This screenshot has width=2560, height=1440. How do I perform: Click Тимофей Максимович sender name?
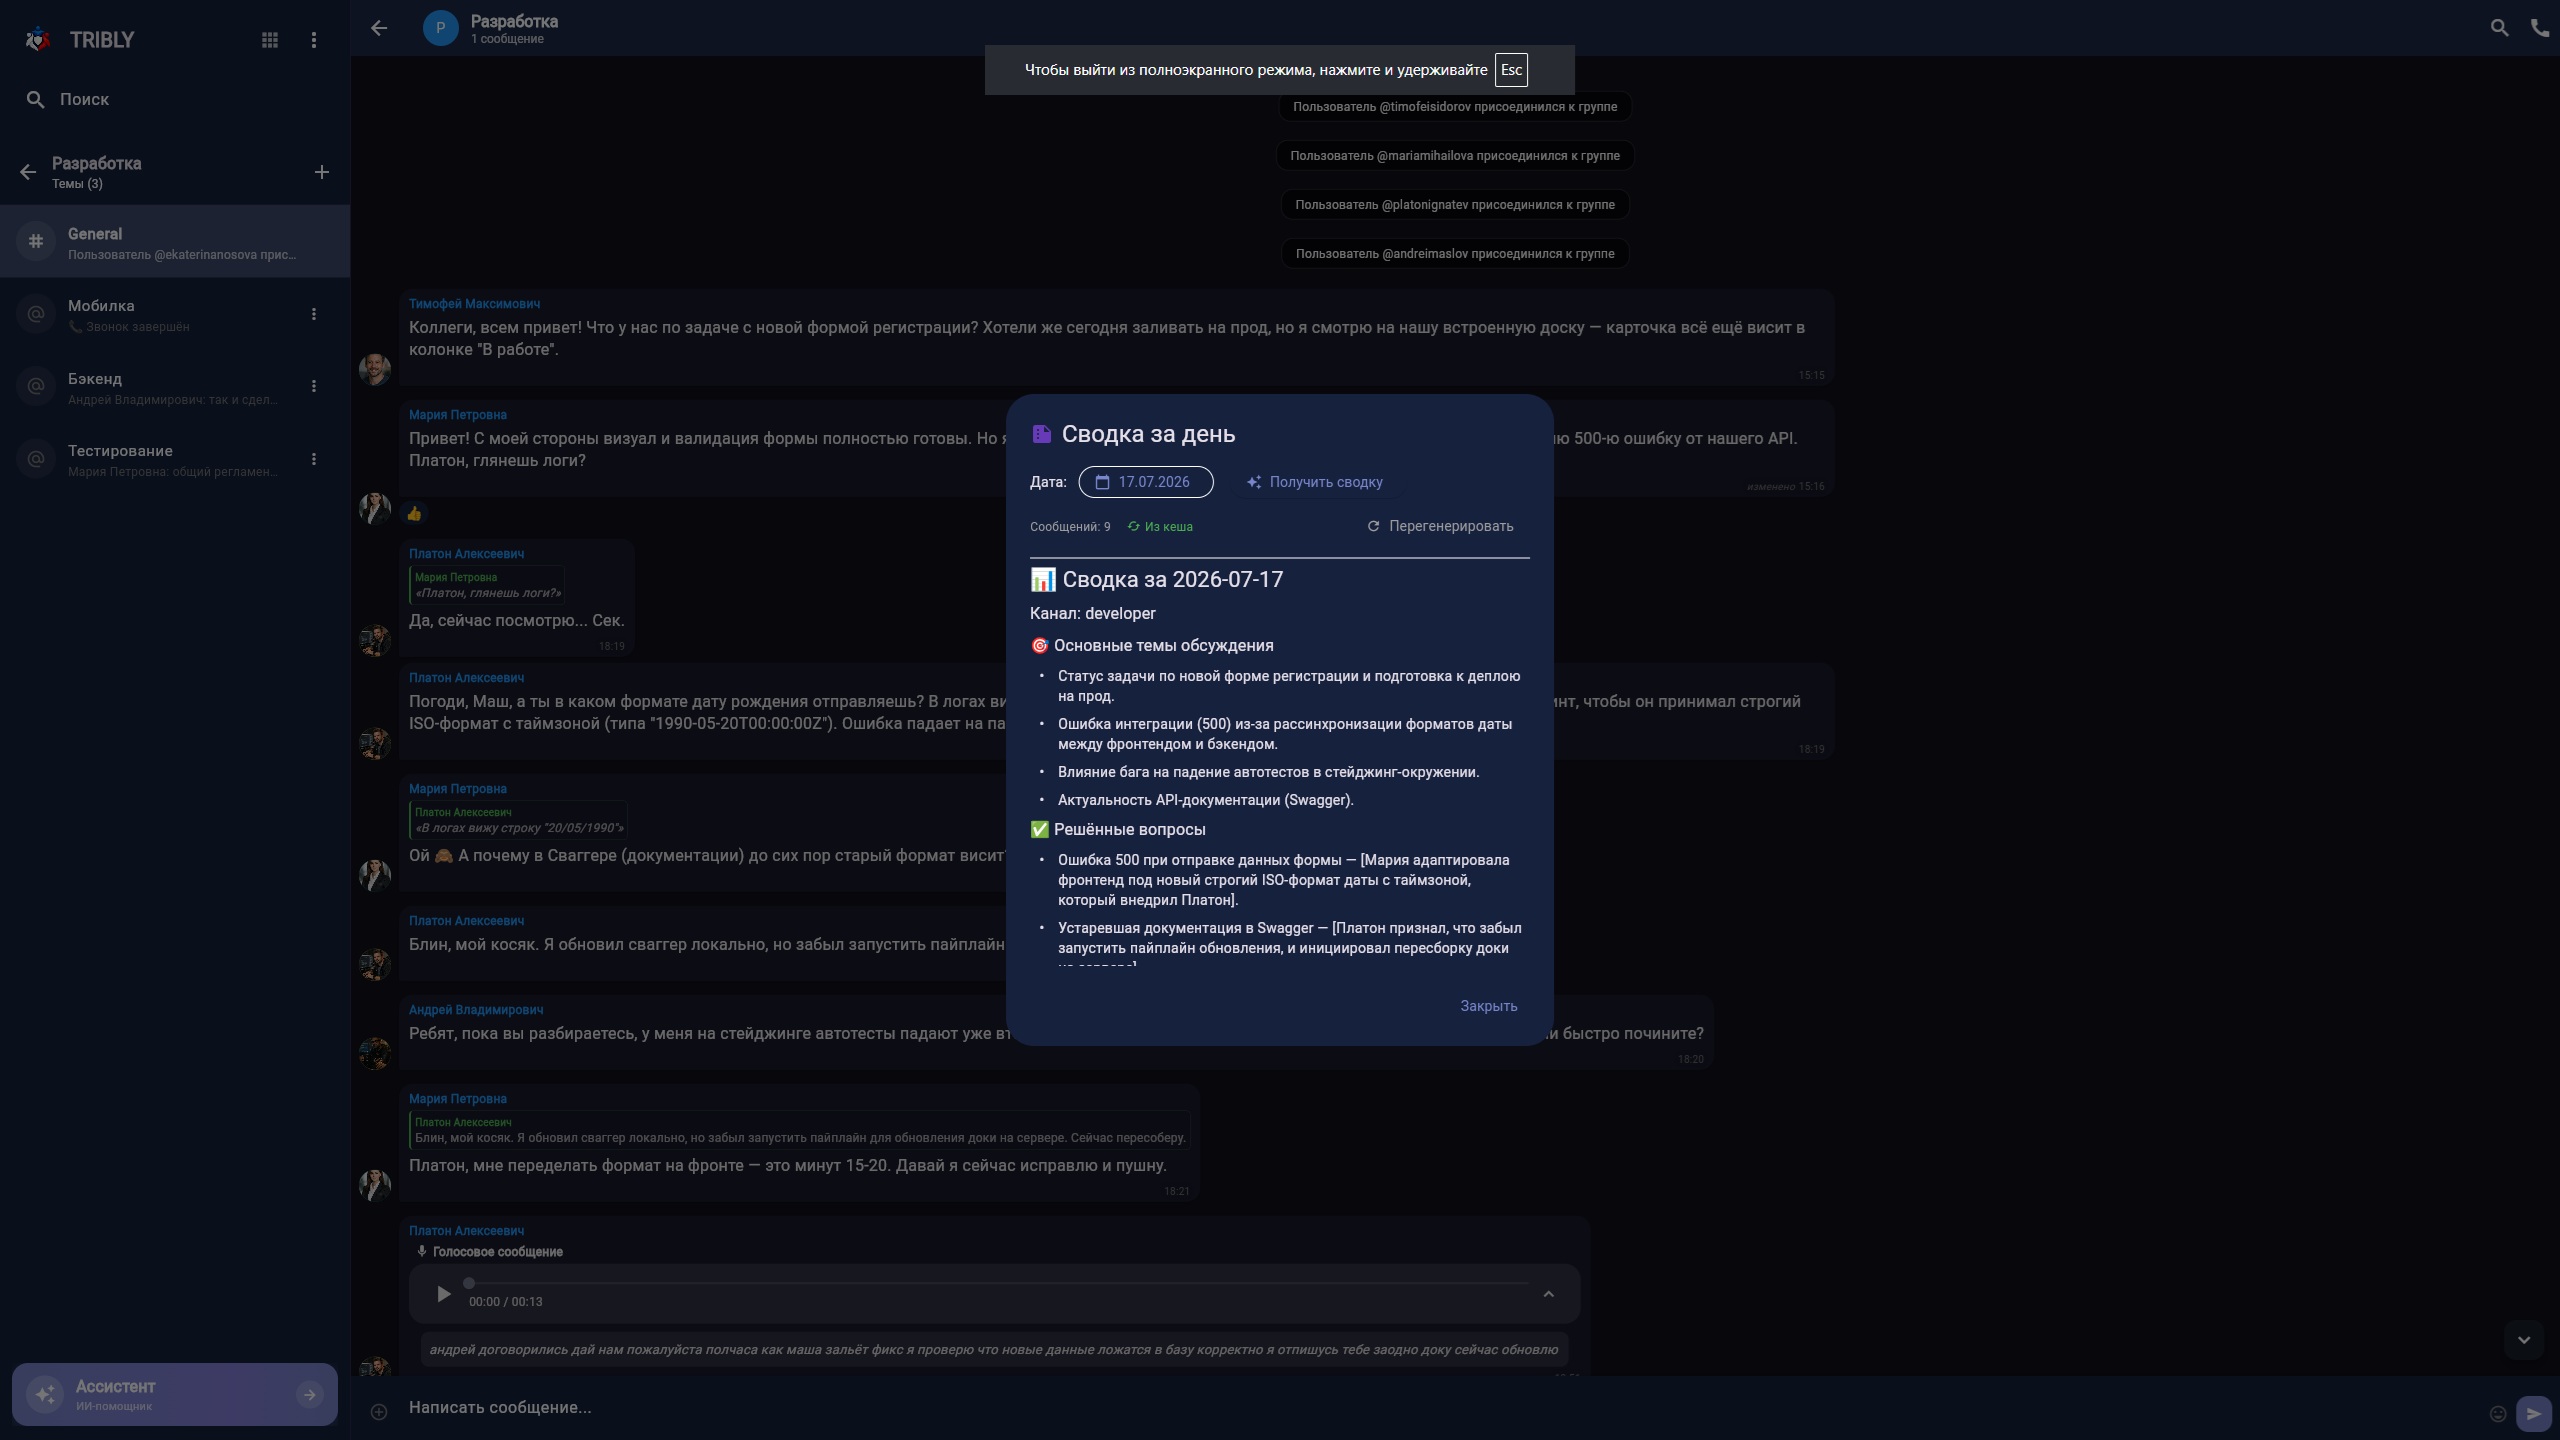pyautogui.click(x=474, y=304)
